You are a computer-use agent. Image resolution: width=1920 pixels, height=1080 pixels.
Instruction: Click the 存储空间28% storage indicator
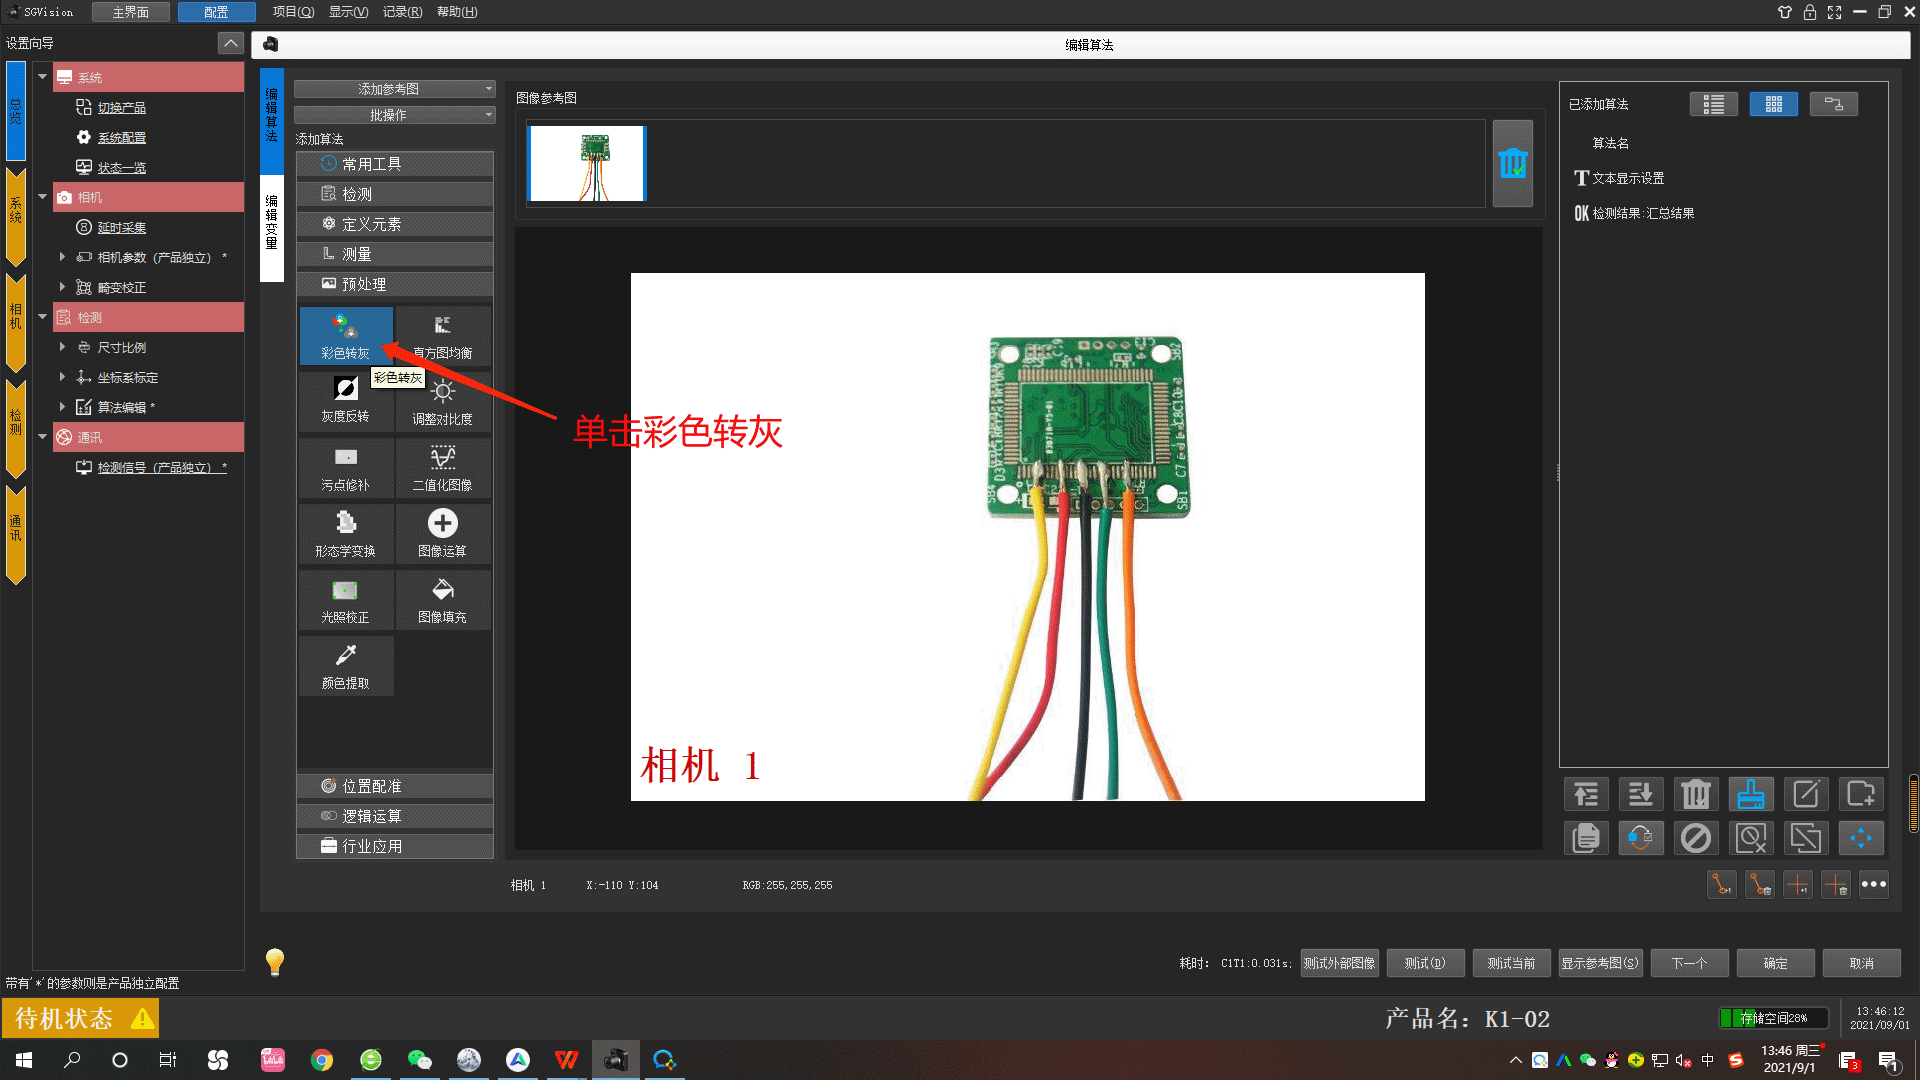tap(1773, 1017)
